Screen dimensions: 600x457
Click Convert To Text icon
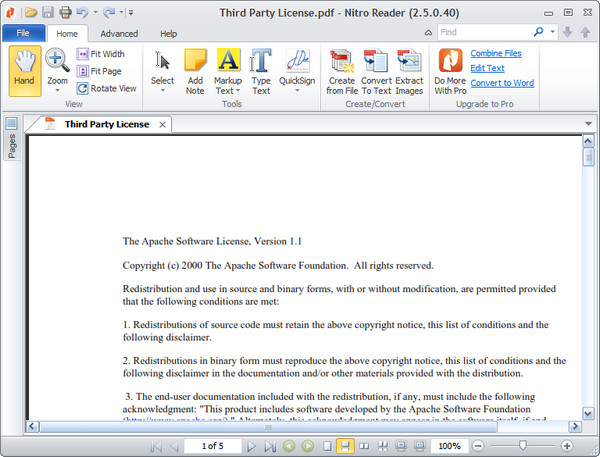pyautogui.click(x=376, y=70)
